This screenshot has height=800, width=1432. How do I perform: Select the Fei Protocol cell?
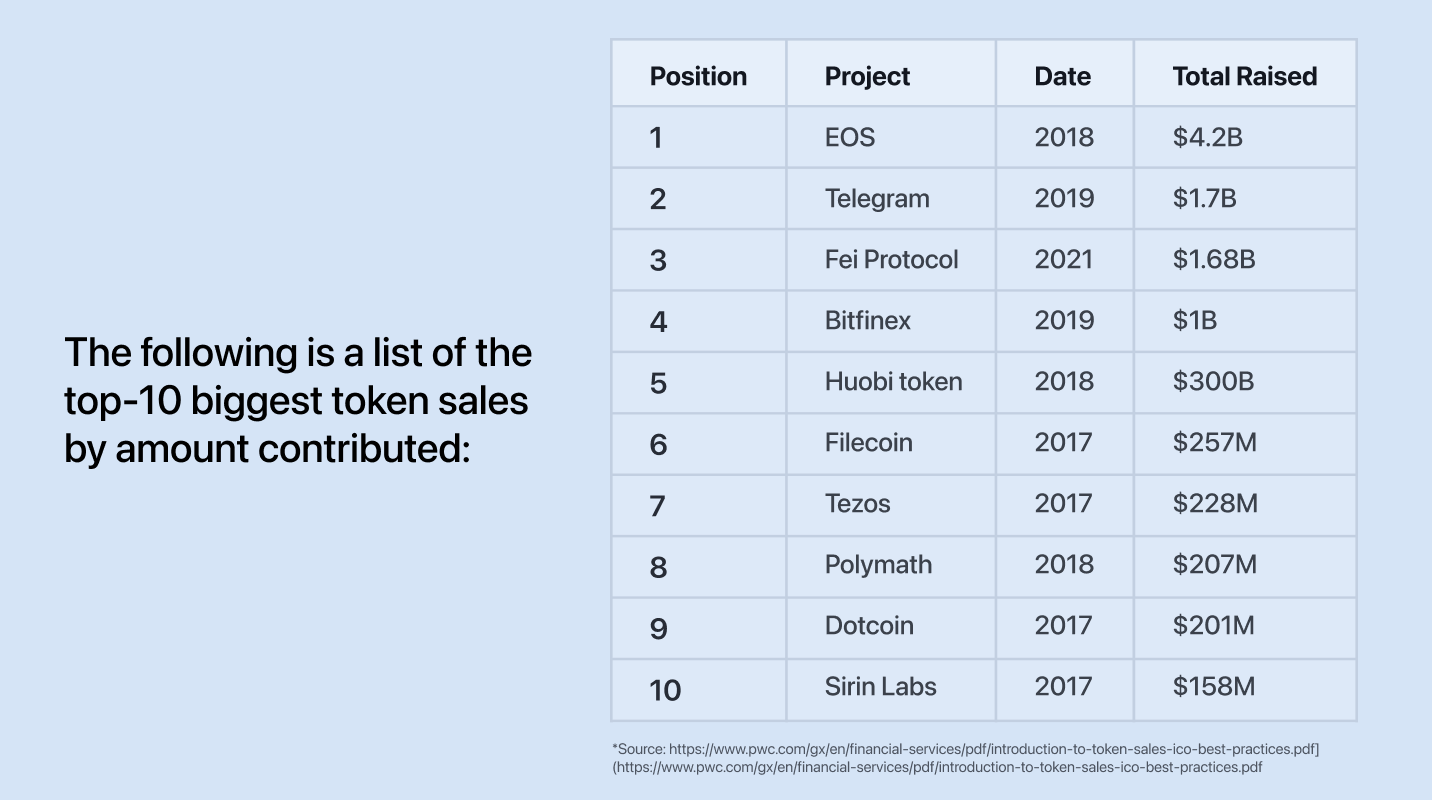pos(891,260)
